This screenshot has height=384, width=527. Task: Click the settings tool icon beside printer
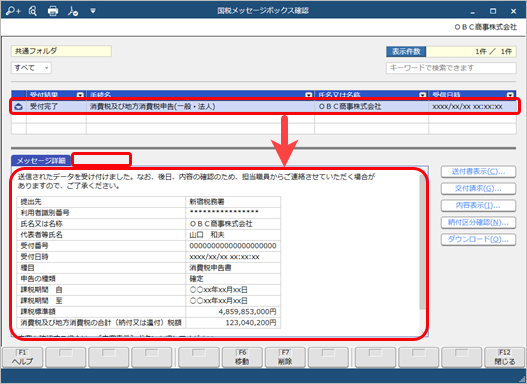point(73,11)
